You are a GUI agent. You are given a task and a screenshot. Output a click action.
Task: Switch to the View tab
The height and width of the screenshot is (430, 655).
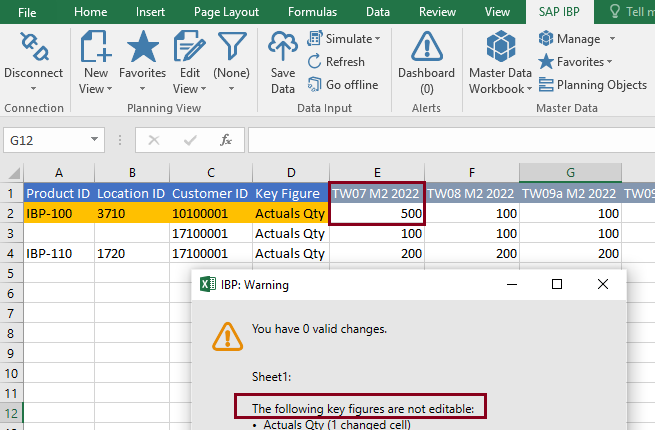(497, 12)
